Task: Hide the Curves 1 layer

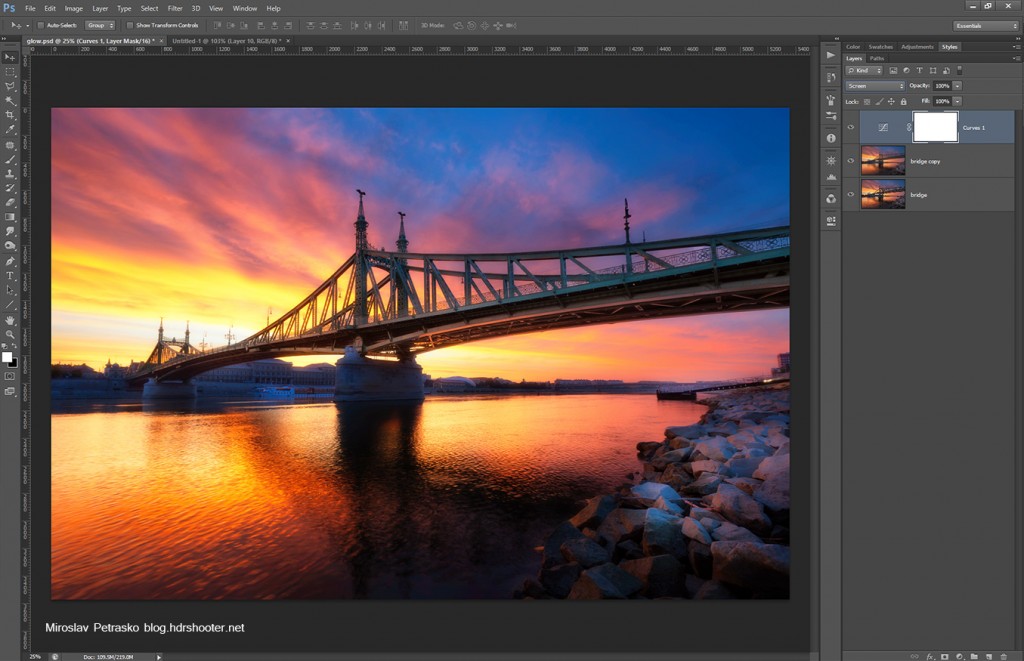Action: (851, 127)
